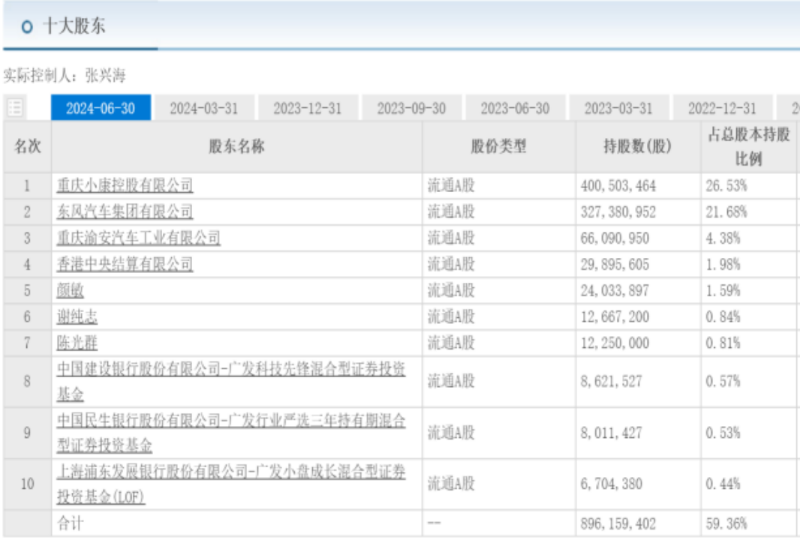Select share count 12,250,000
Viewport: 800px width, 540px height.
point(615,343)
